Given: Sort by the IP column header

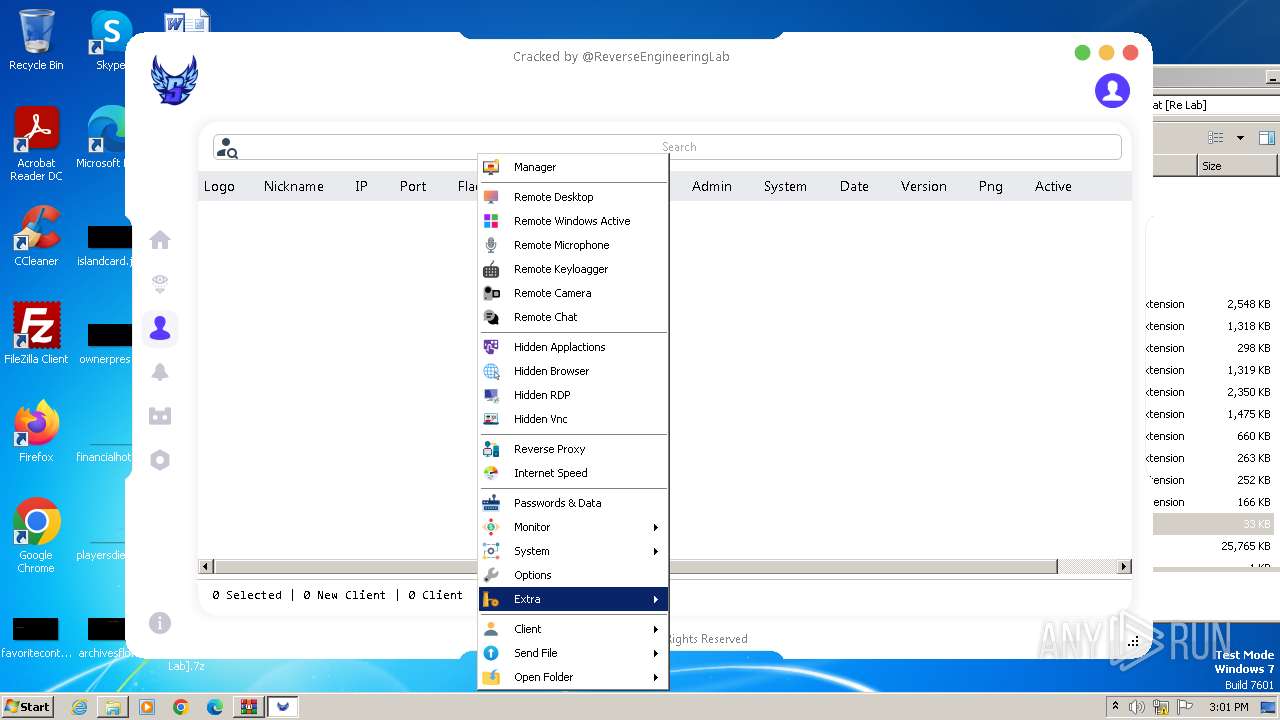Looking at the screenshot, I should tap(361, 186).
